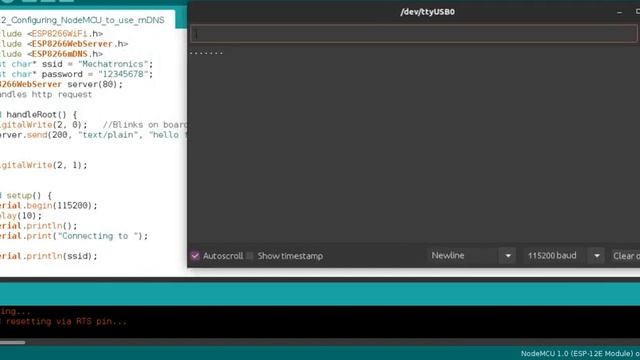Viewport: 640px width, 360px height.
Task: Open the 115200 baud rate dropdown
Action: tap(564, 256)
